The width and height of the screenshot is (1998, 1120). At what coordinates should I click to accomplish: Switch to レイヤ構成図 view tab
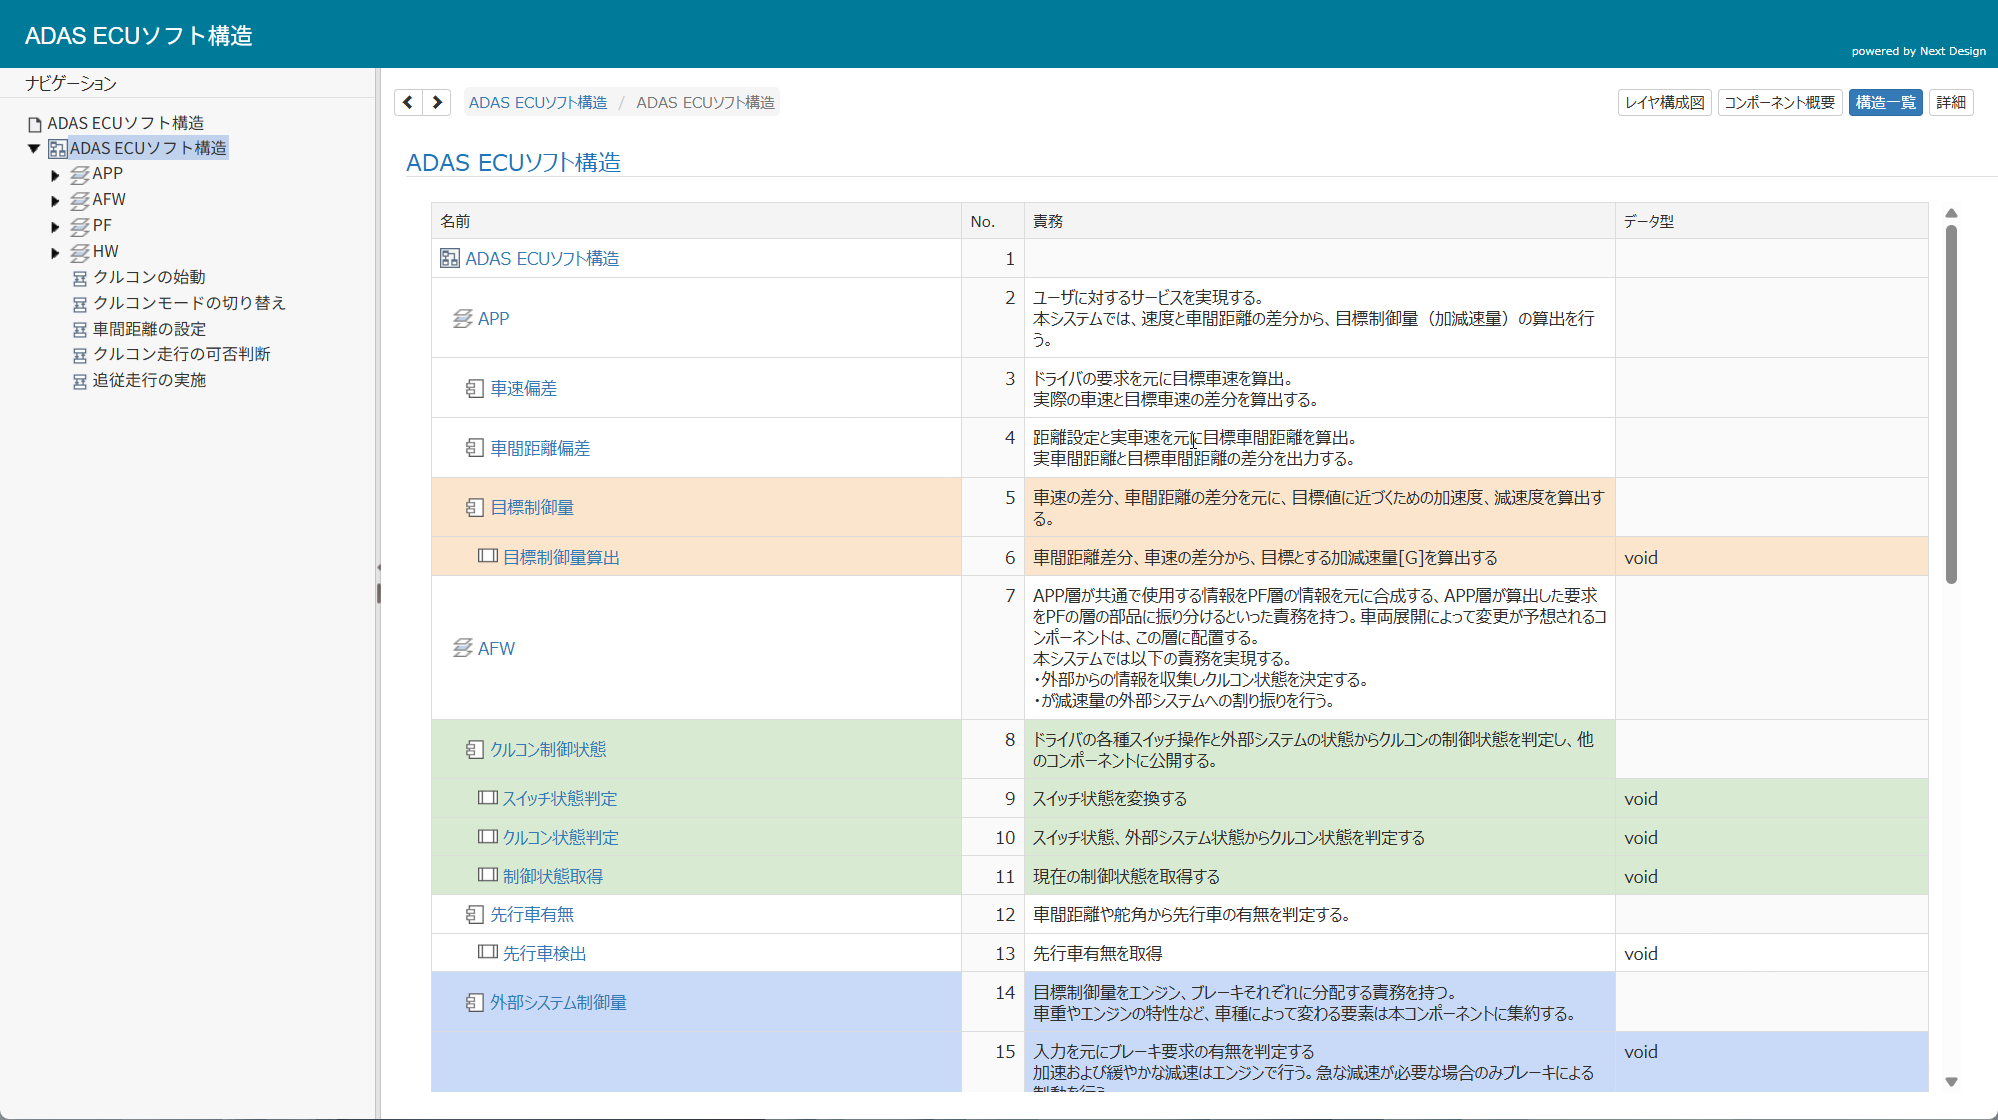pos(1664,102)
